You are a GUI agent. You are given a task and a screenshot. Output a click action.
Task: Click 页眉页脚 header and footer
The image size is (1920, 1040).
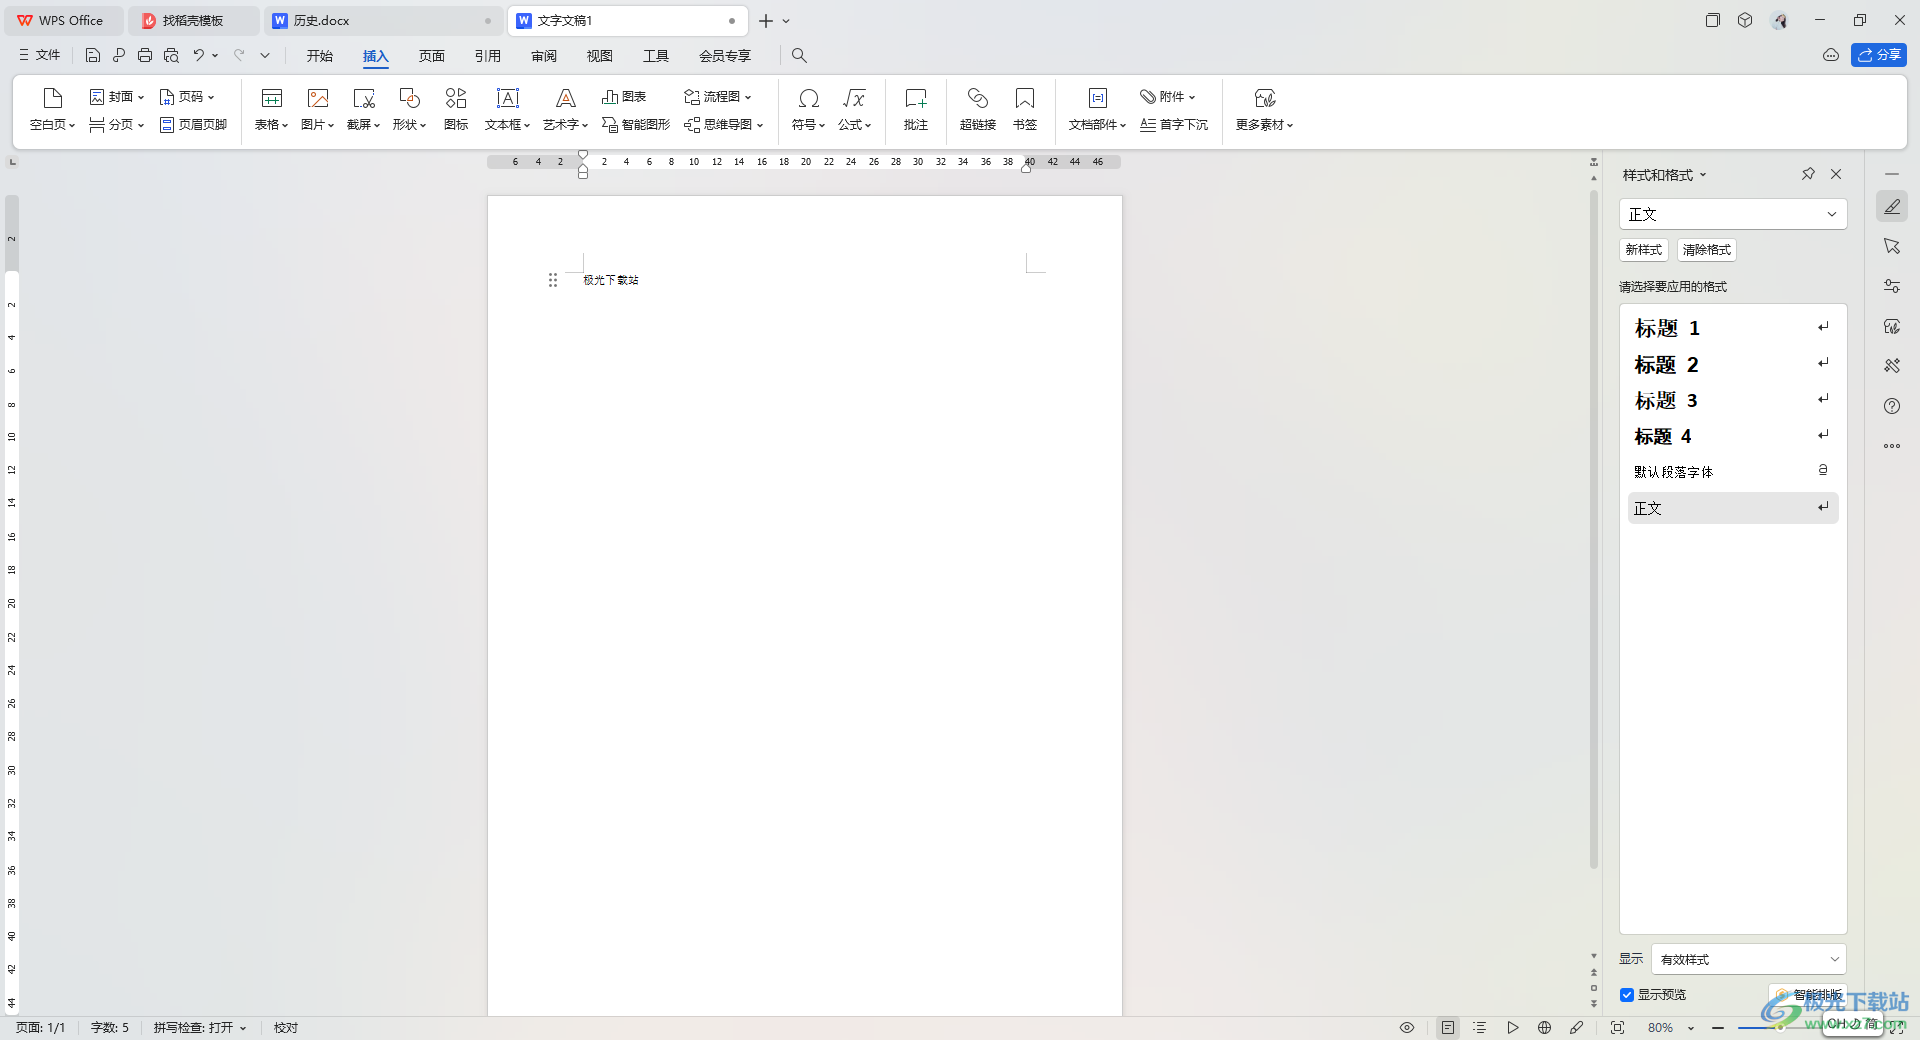(x=193, y=125)
